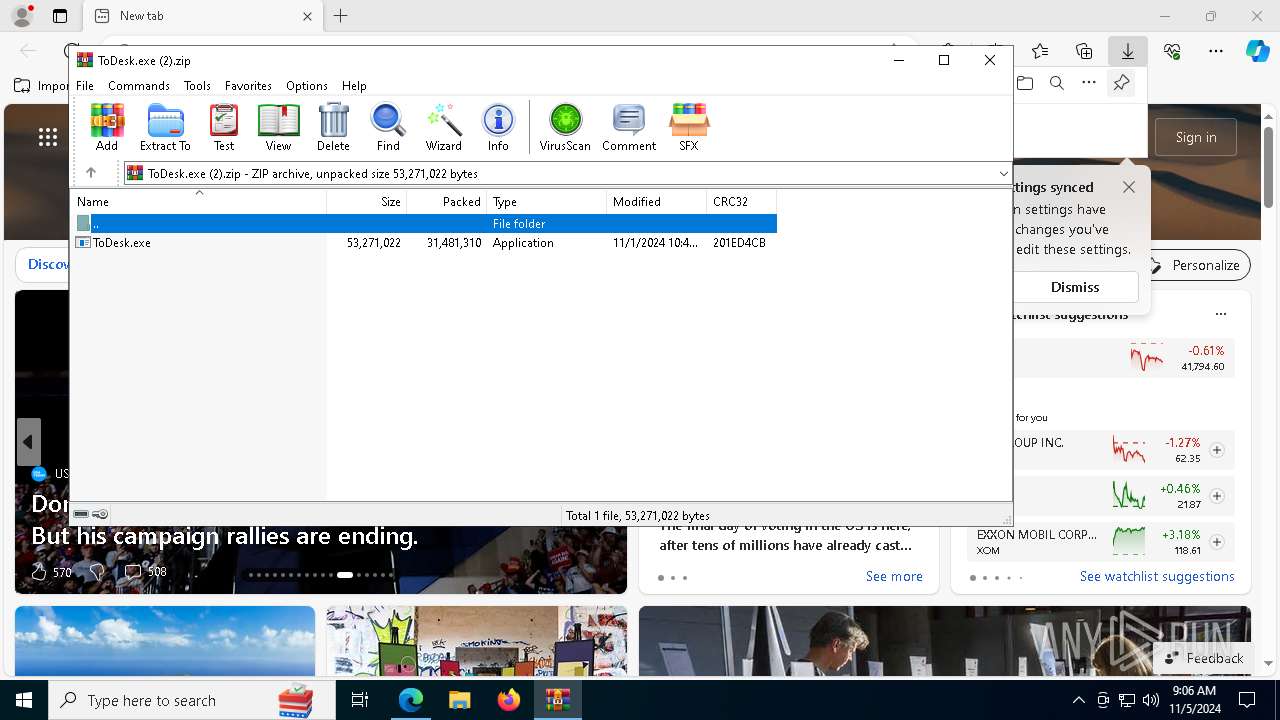Run VirusScan on the archive

[x=565, y=127]
